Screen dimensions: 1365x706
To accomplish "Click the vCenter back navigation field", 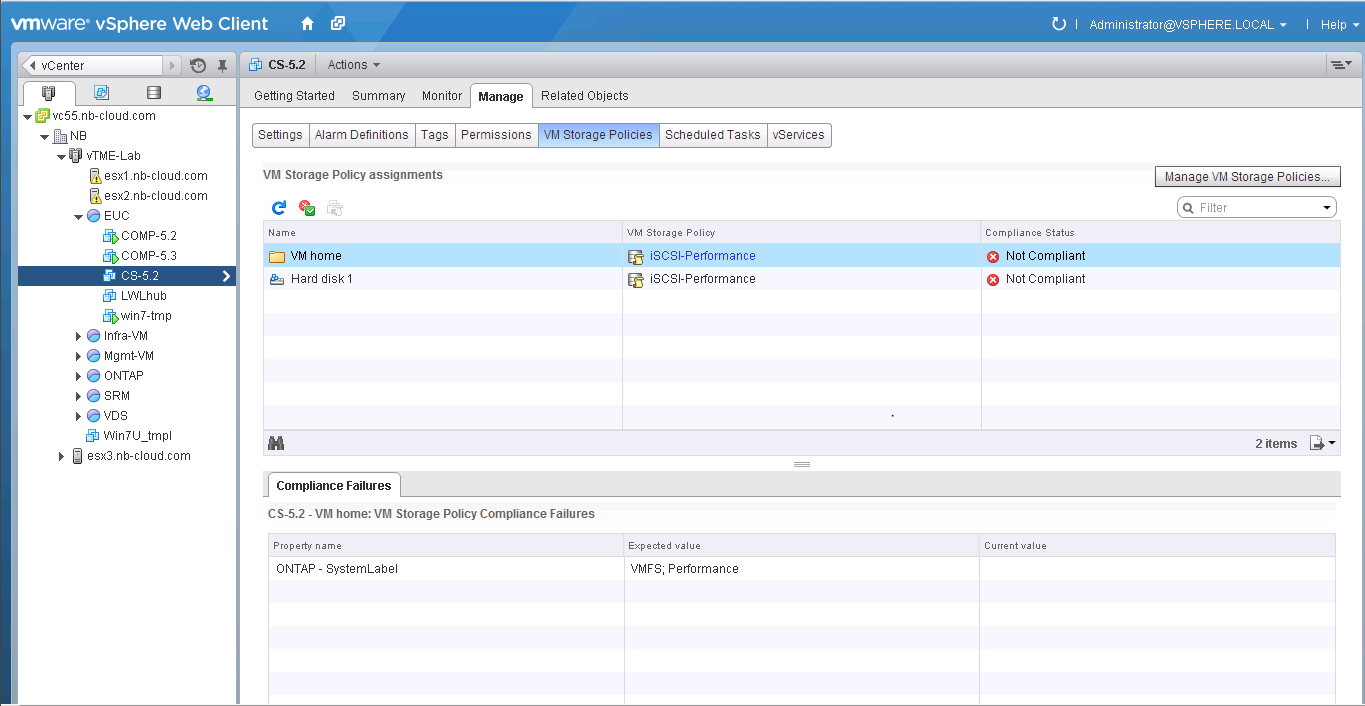I will coord(91,65).
